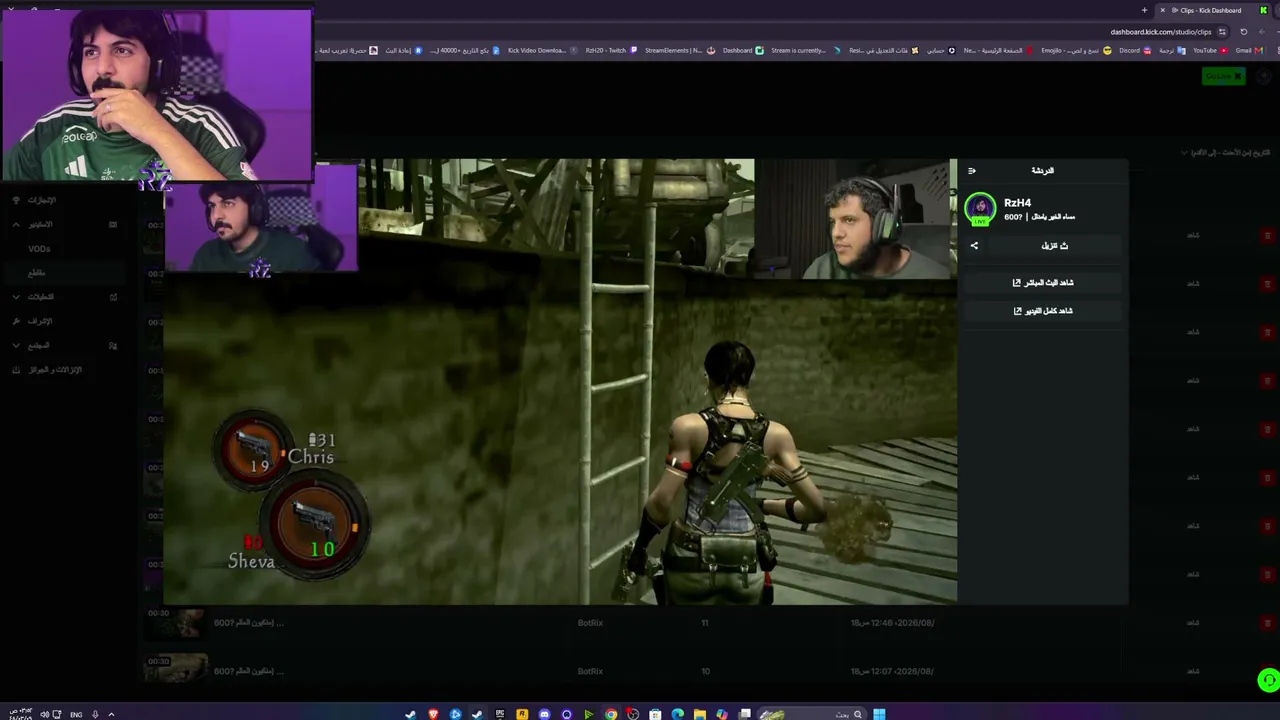Open the microphone tray icon

tap(95, 714)
